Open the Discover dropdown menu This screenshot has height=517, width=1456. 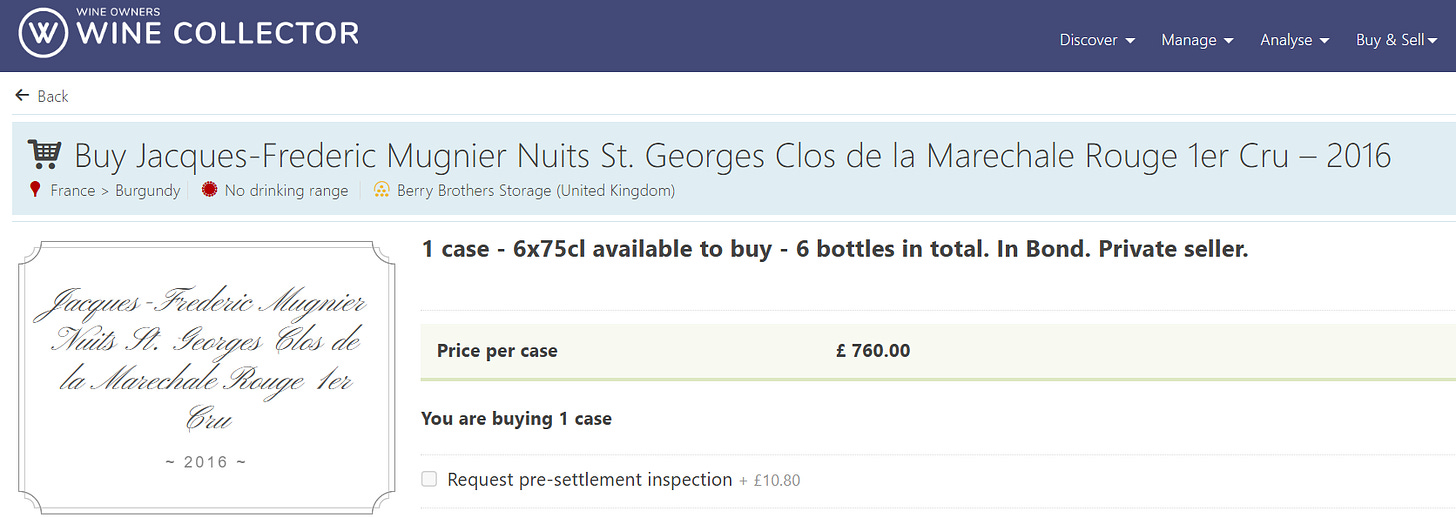coord(1097,40)
